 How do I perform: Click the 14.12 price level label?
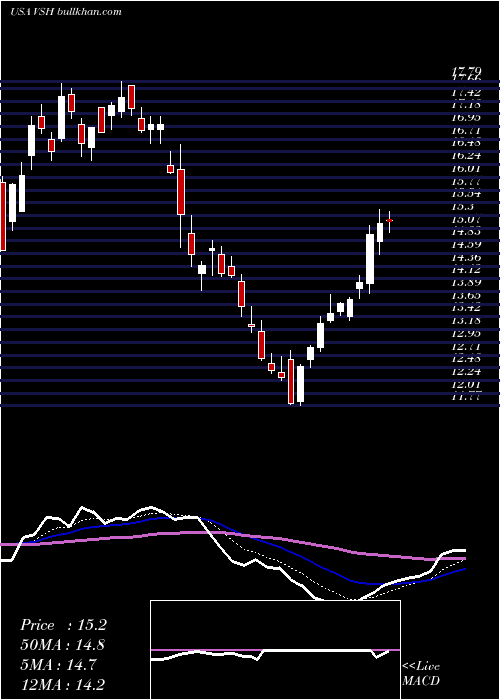[x=466, y=270]
